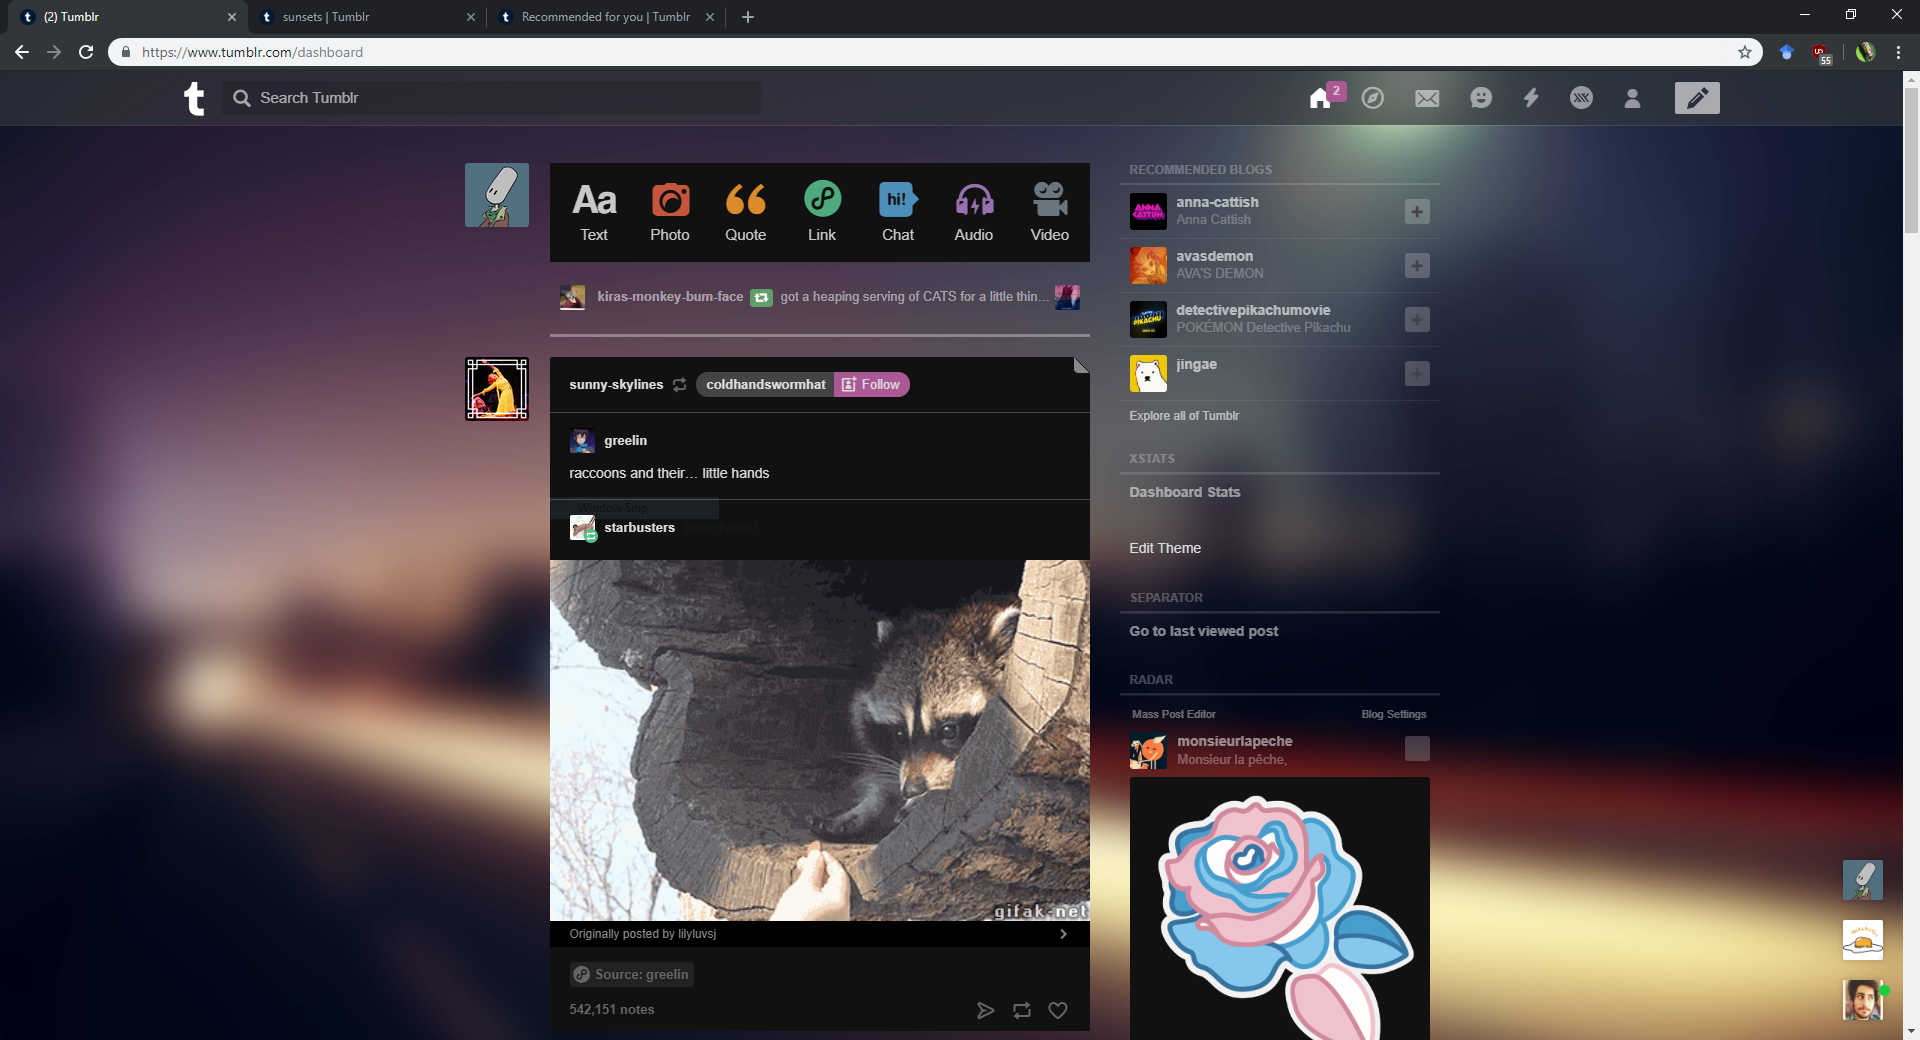Image resolution: width=1920 pixels, height=1040 pixels.
Task: Reblog the raccoon post
Action: pos(1022,1010)
